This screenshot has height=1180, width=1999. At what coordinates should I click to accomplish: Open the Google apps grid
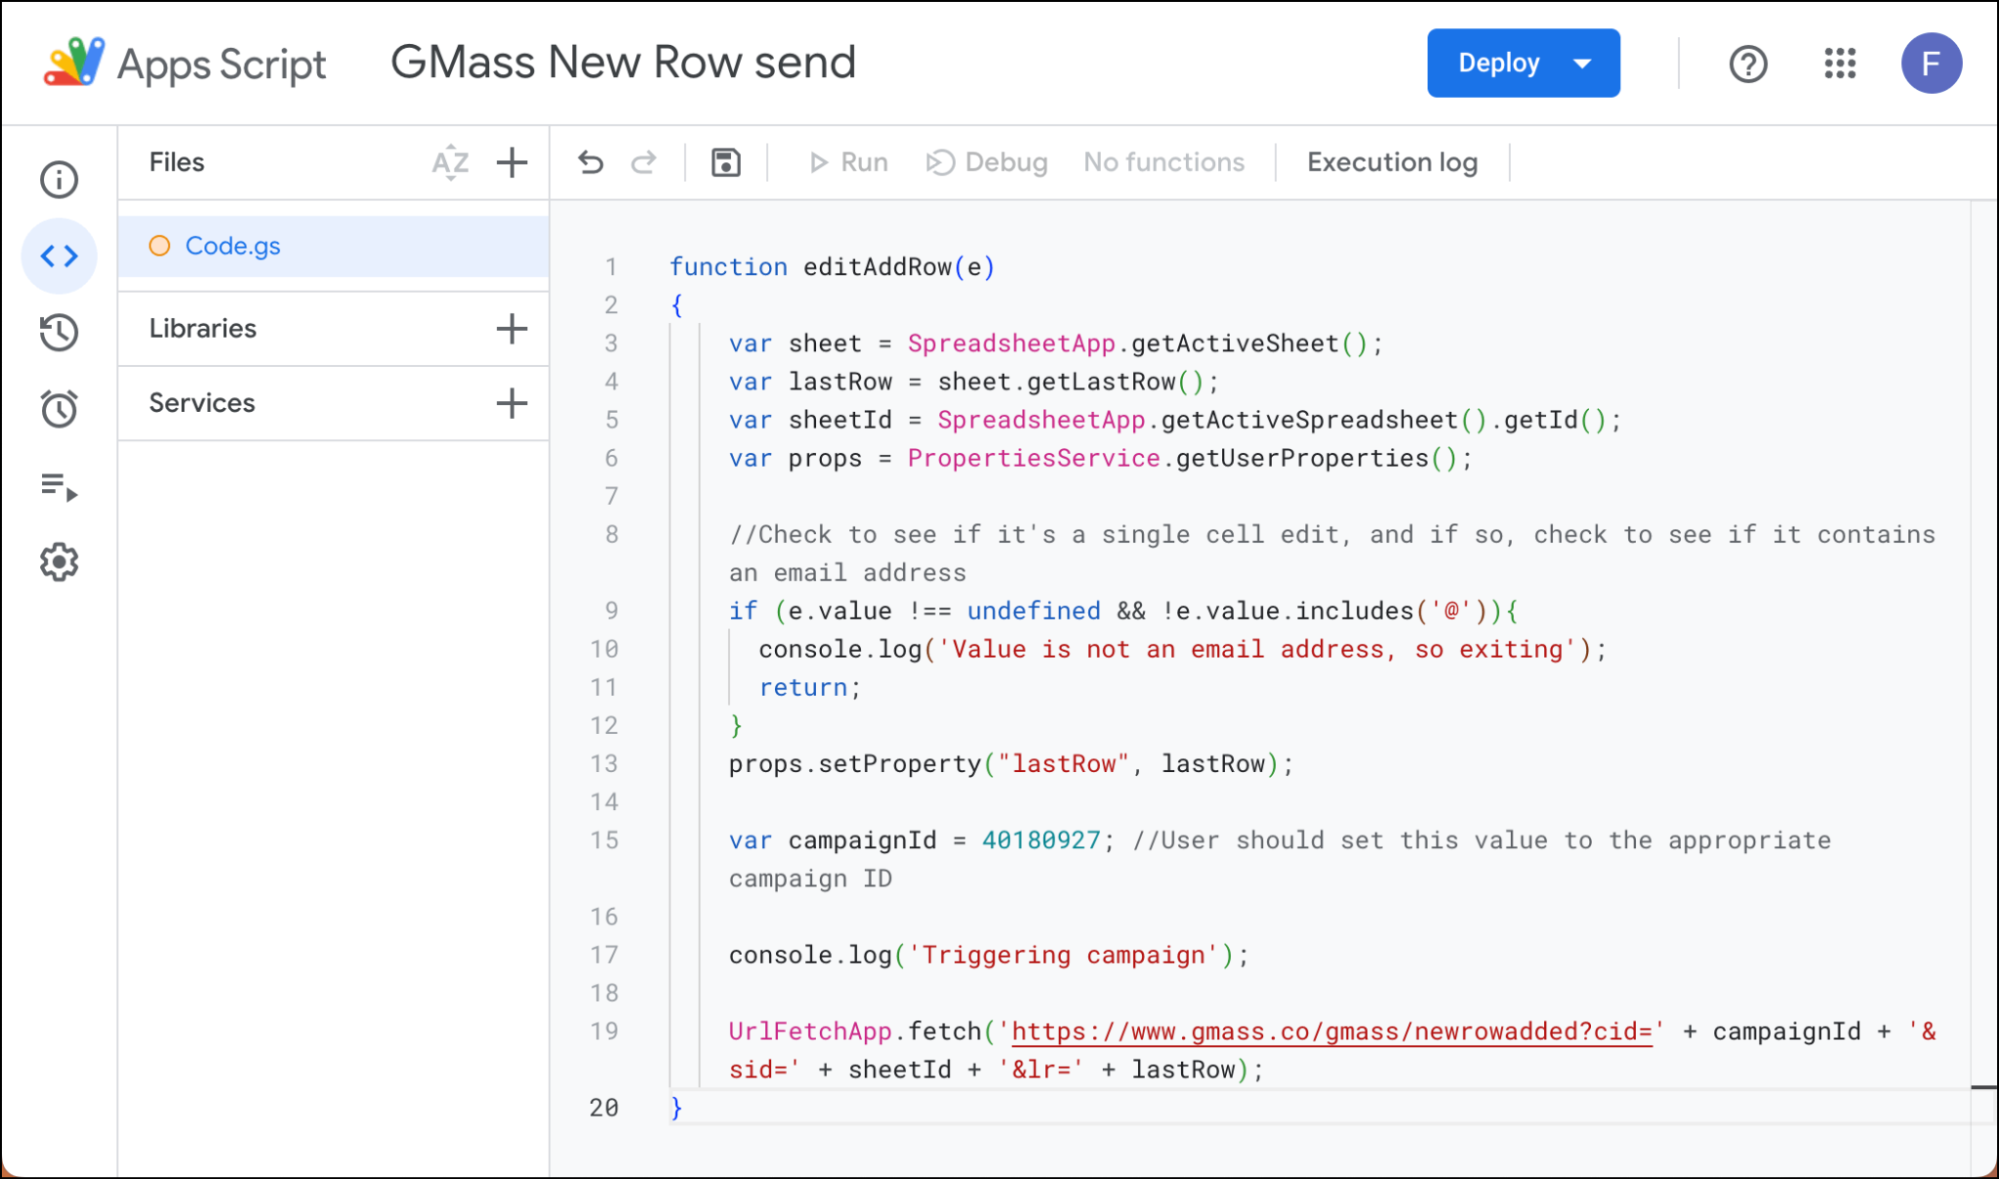tap(1840, 63)
